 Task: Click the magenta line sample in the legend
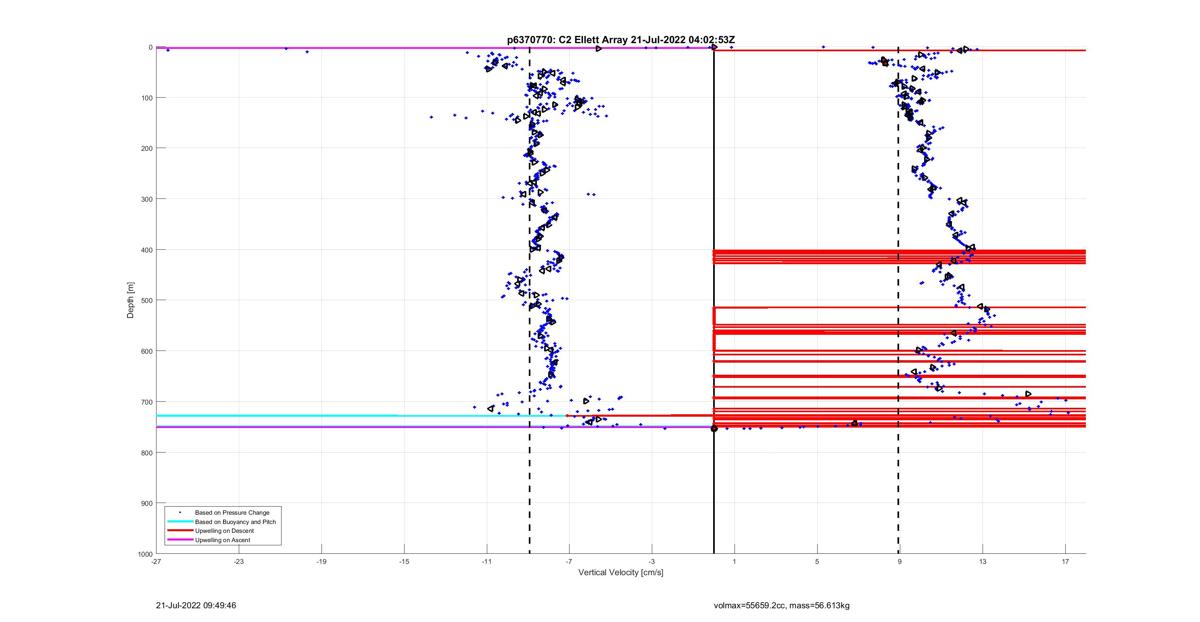[178, 539]
